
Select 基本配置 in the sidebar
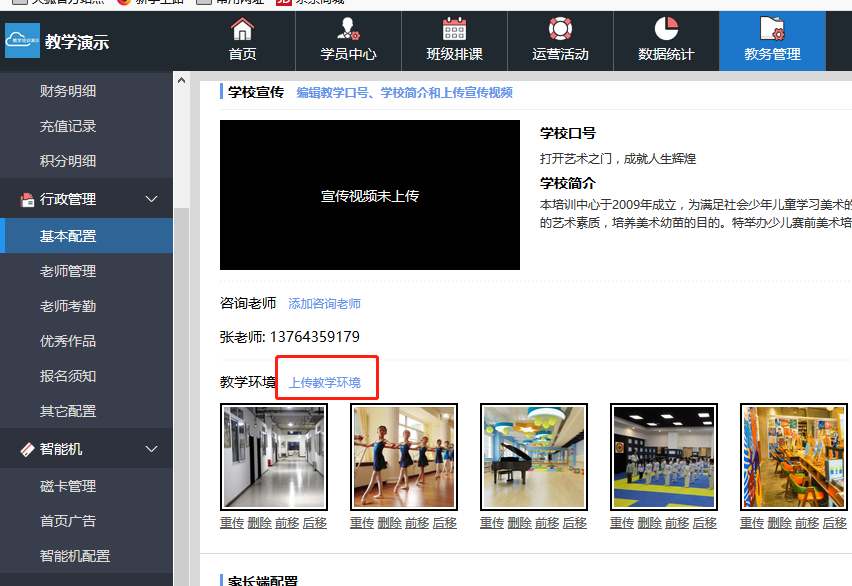tap(68, 236)
